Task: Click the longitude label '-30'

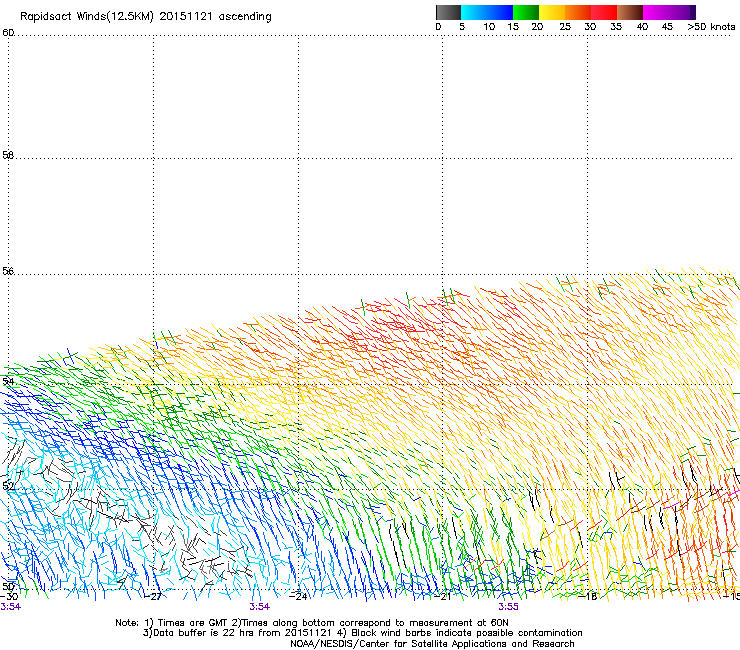Action: tap(9, 597)
